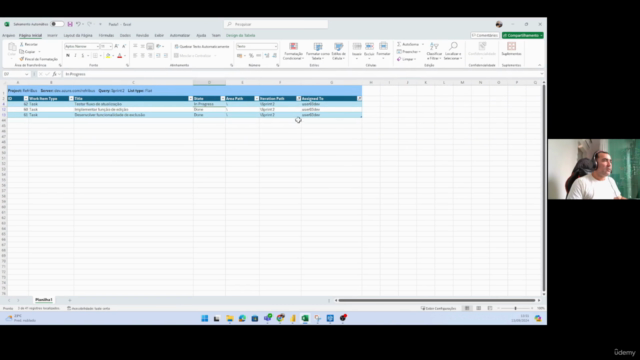Click the zoom slider in status bar
Image resolution: width=640 pixels, height=360 pixels.
coord(515,308)
